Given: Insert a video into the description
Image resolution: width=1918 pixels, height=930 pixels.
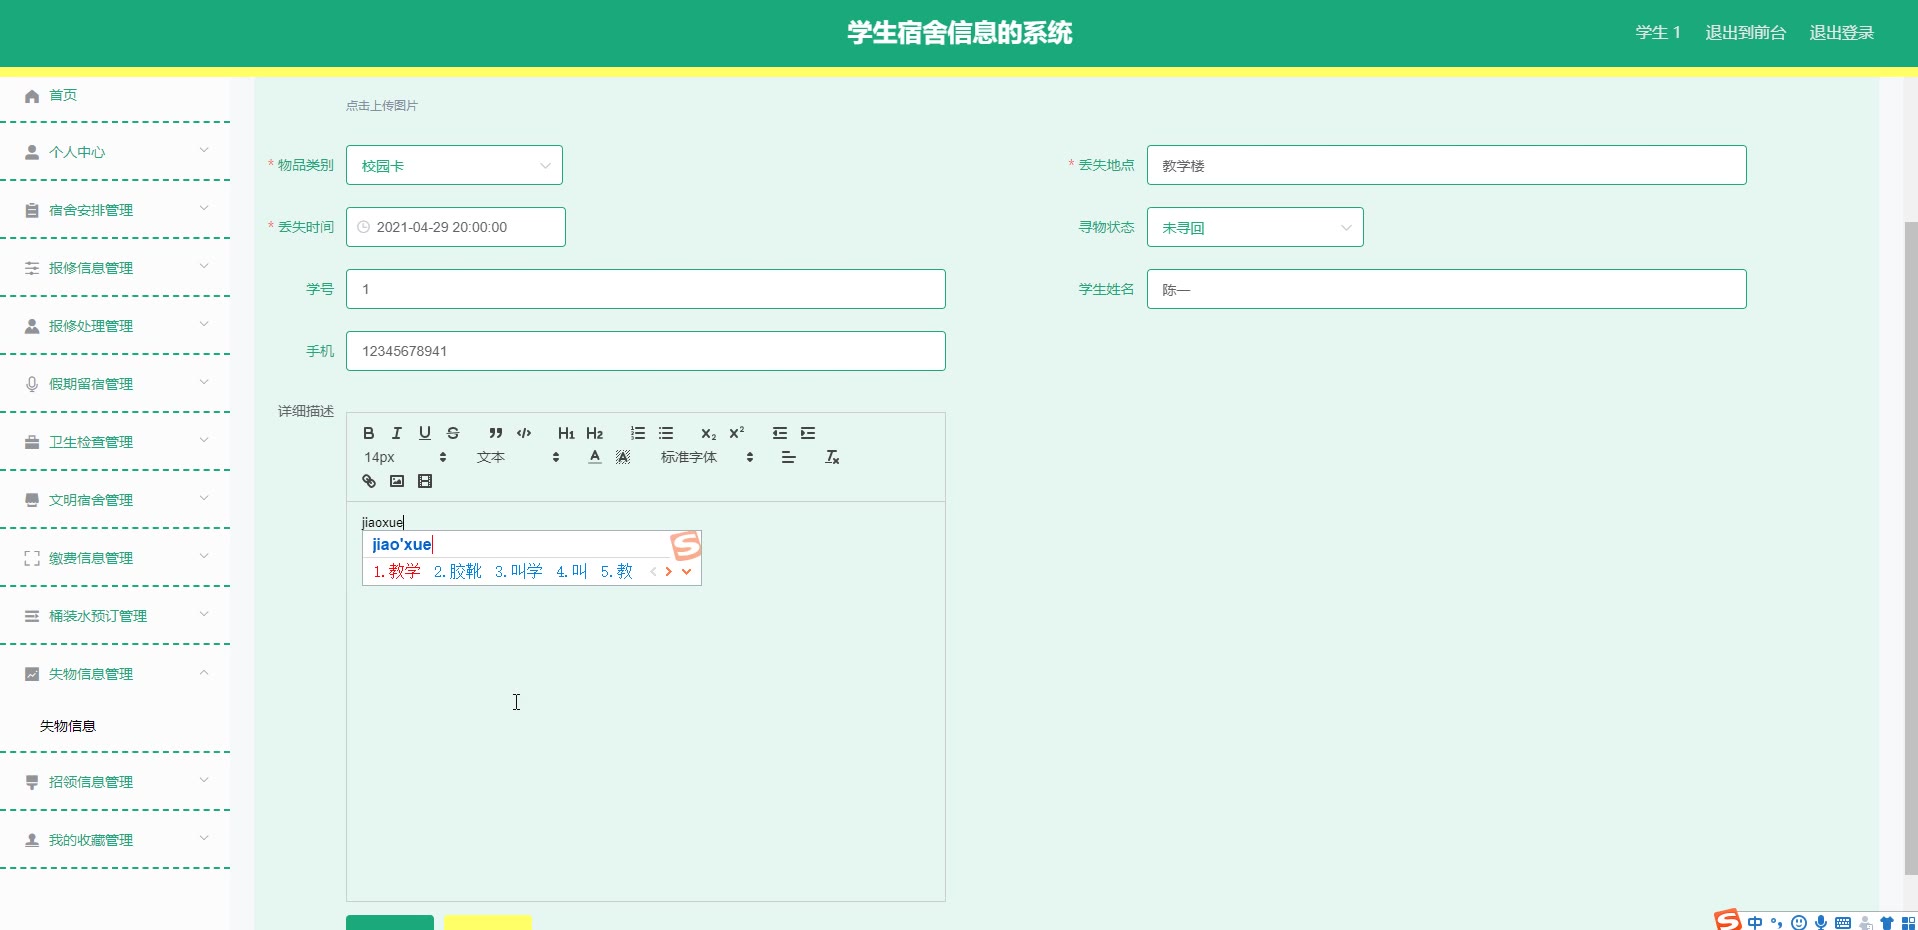Looking at the screenshot, I should 424,481.
